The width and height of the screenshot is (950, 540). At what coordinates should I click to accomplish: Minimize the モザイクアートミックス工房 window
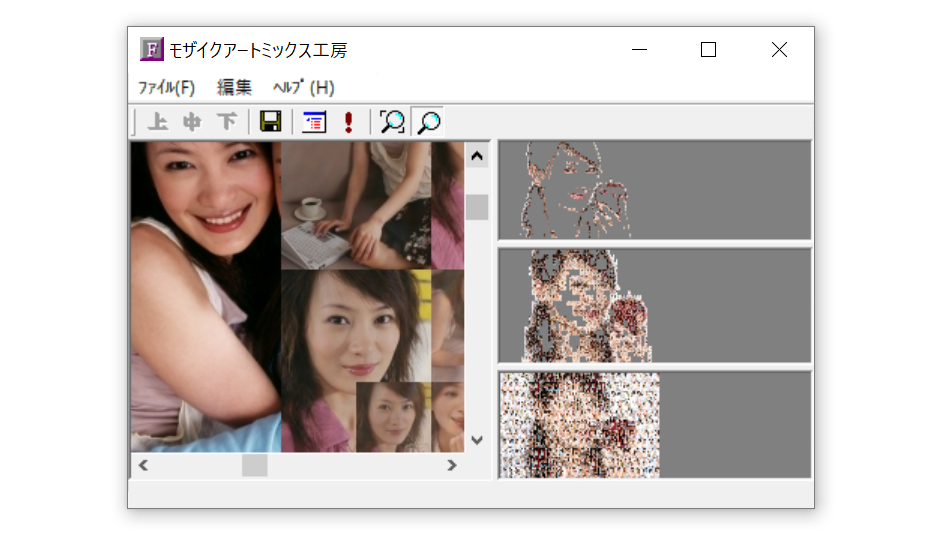pos(639,50)
